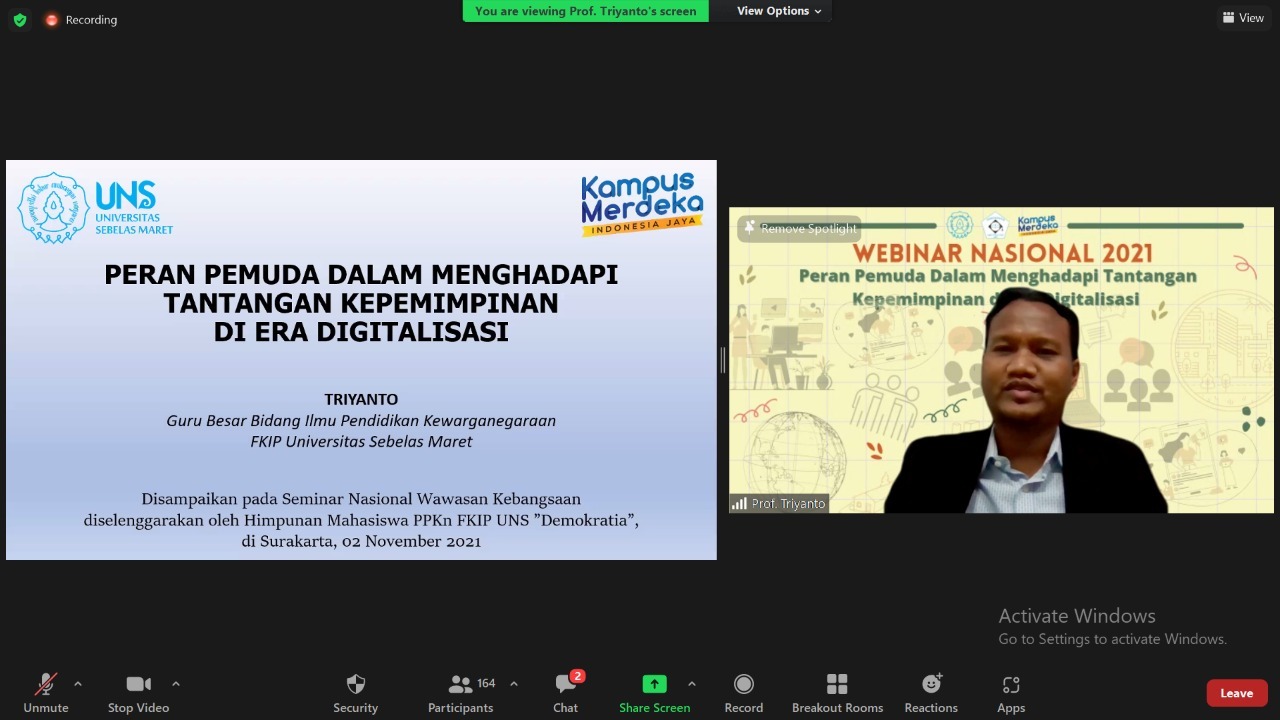The height and width of the screenshot is (720, 1280).
Task: Expand participants options arrow next to 164
Action: point(514,684)
